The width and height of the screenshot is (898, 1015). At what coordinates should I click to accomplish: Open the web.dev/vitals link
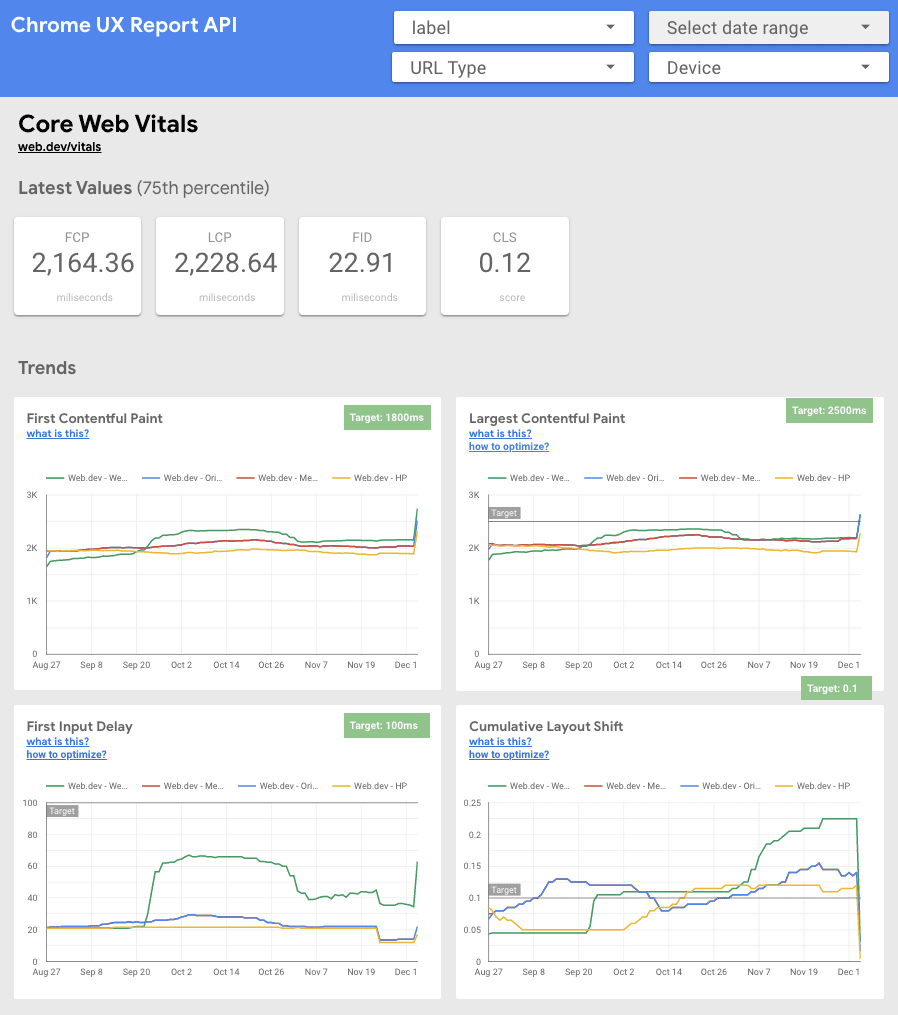[58, 146]
